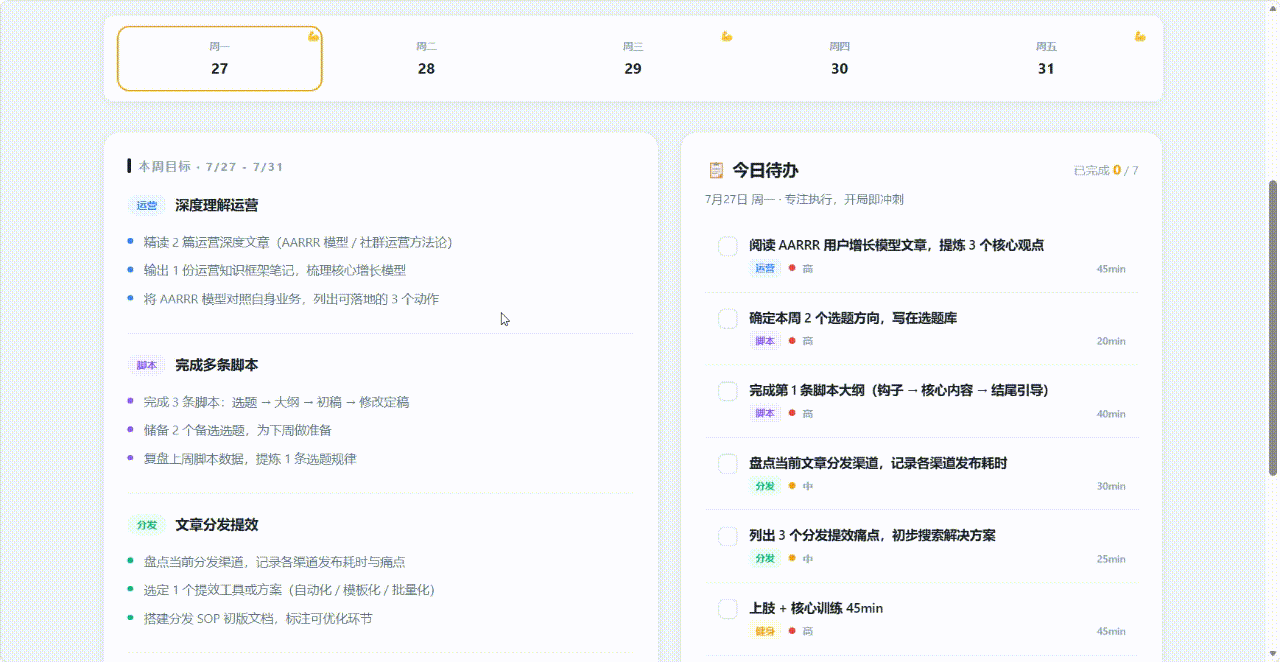Click the muscle emoji above Friday 31
Image resolution: width=1280 pixels, height=662 pixels.
[x=1140, y=36]
